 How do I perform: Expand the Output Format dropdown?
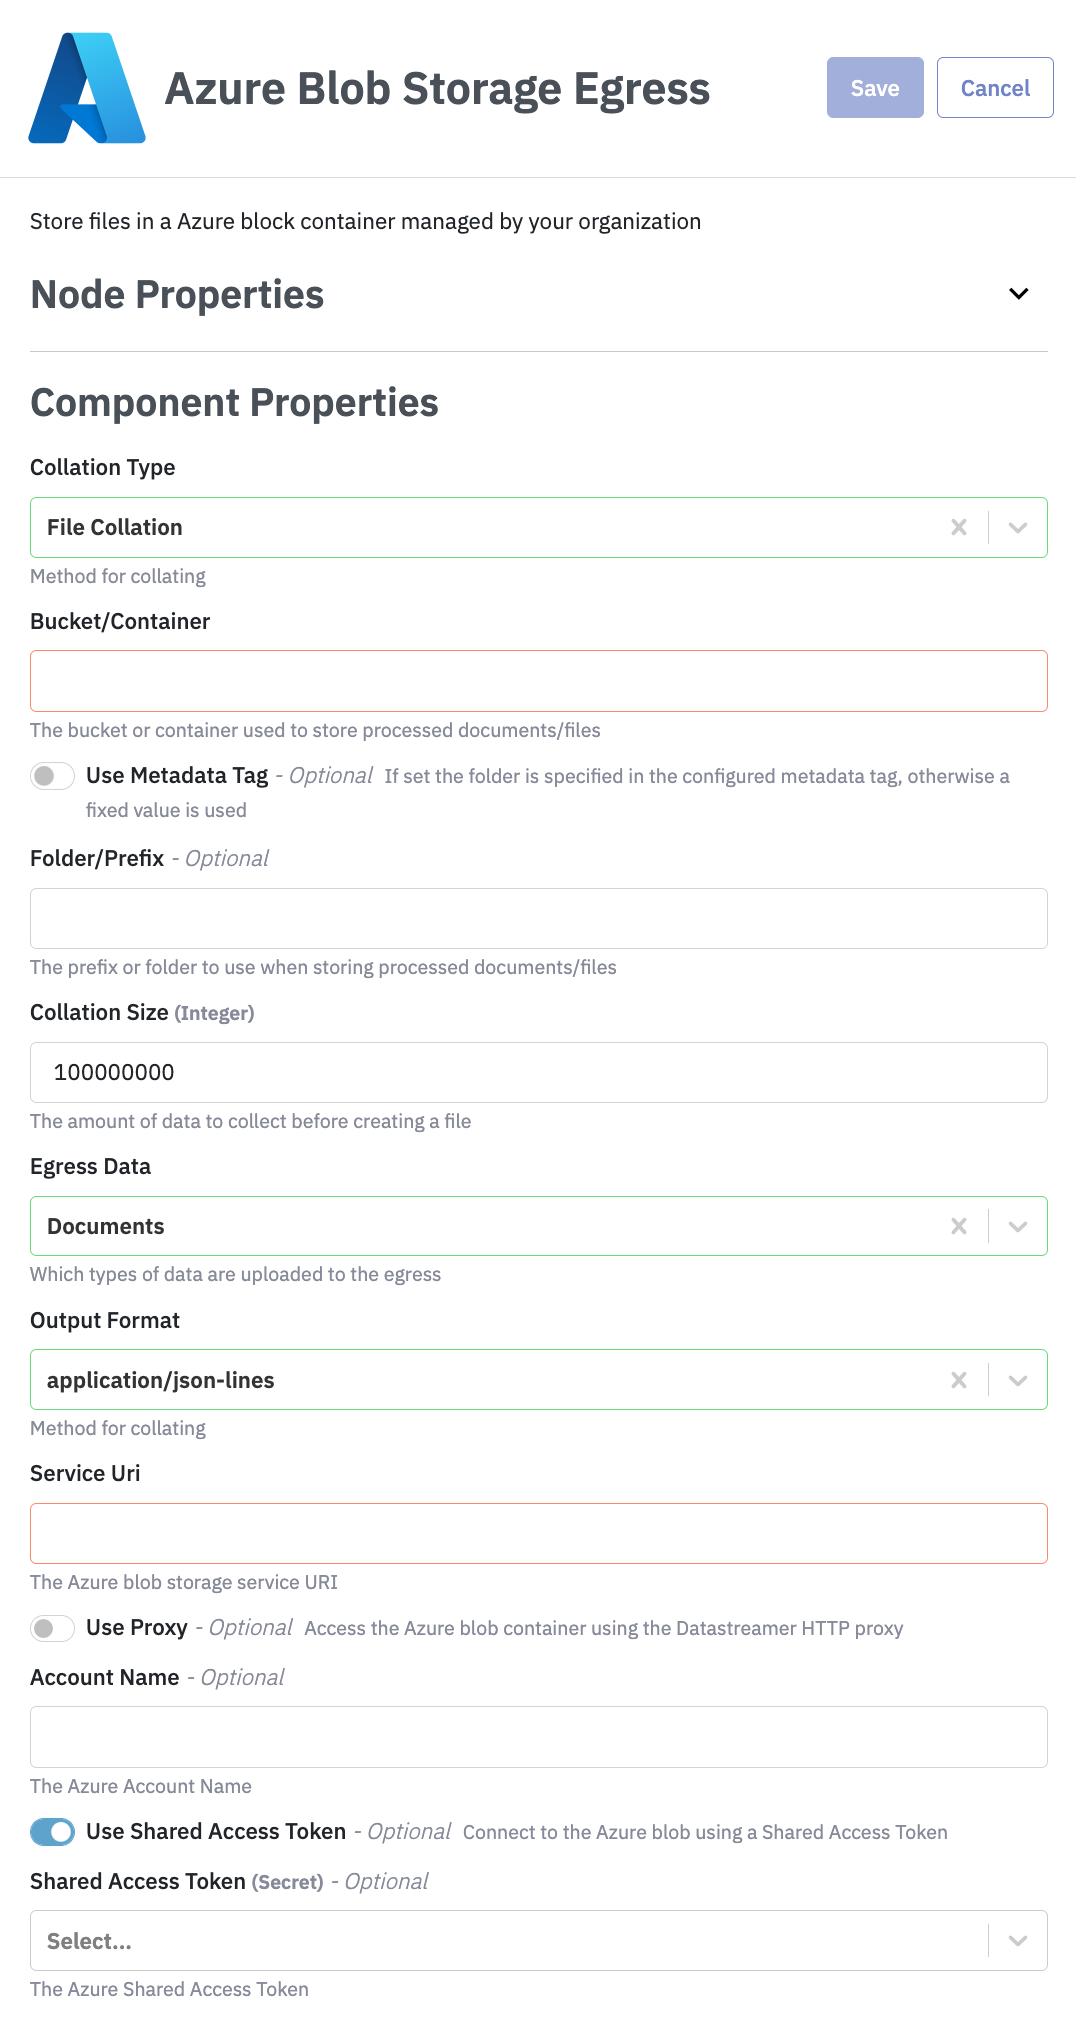[x=1018, y=1380]
